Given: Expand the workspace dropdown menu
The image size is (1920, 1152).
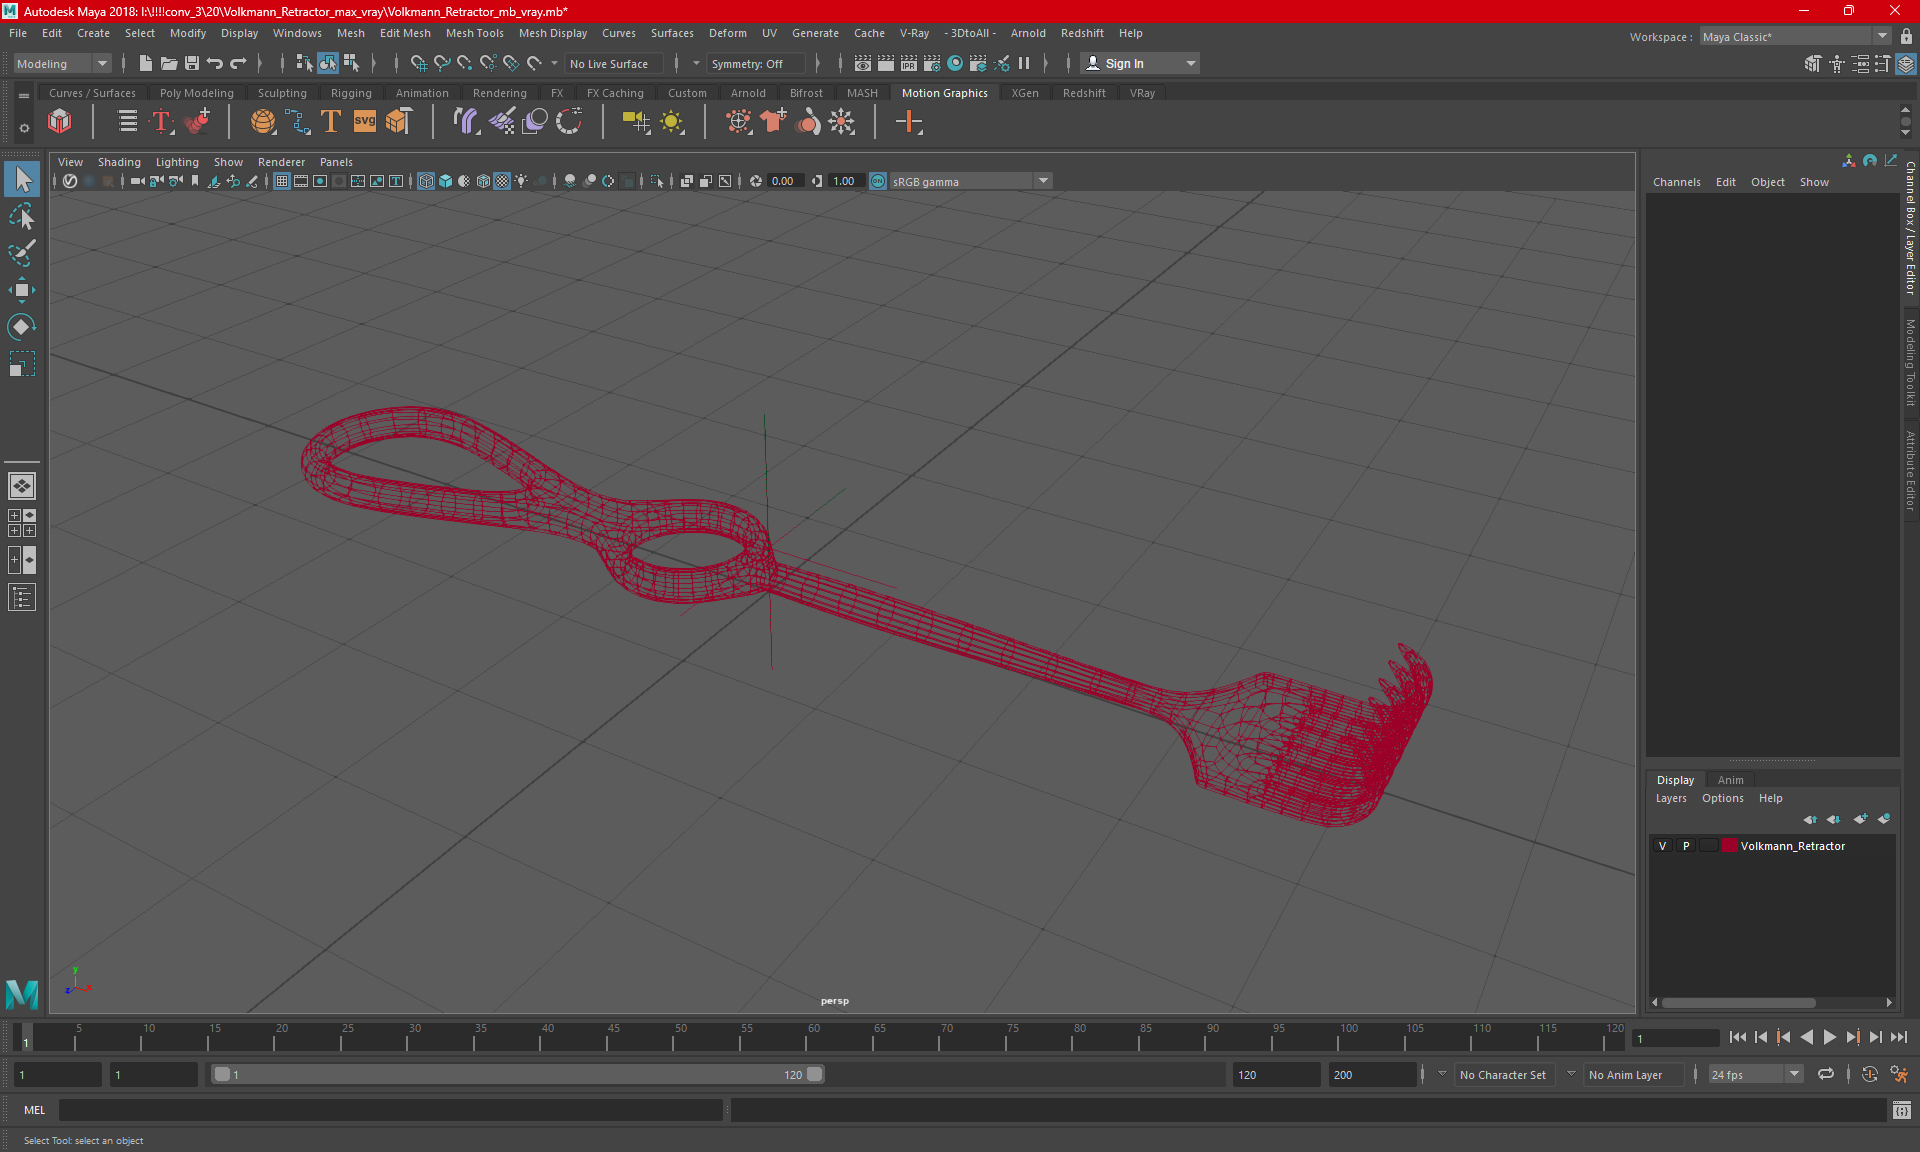Looking at the screenshot, I should pyautogui.click(x=1880, y=37).
